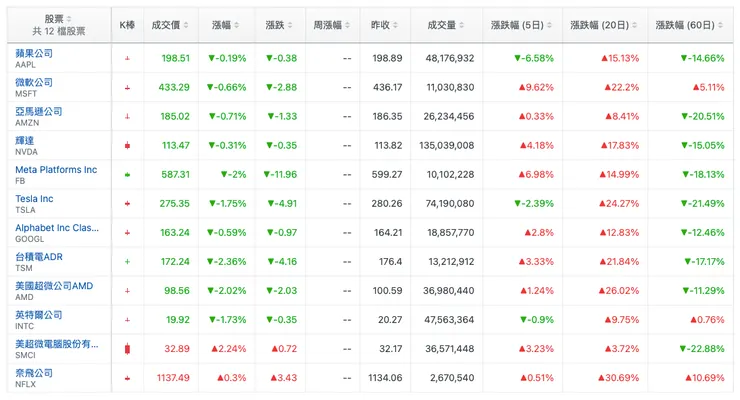Viewport: 740px width, 400px height.
Task: Click the NVDA row candlestick icon
Action: tap(127, 146)
